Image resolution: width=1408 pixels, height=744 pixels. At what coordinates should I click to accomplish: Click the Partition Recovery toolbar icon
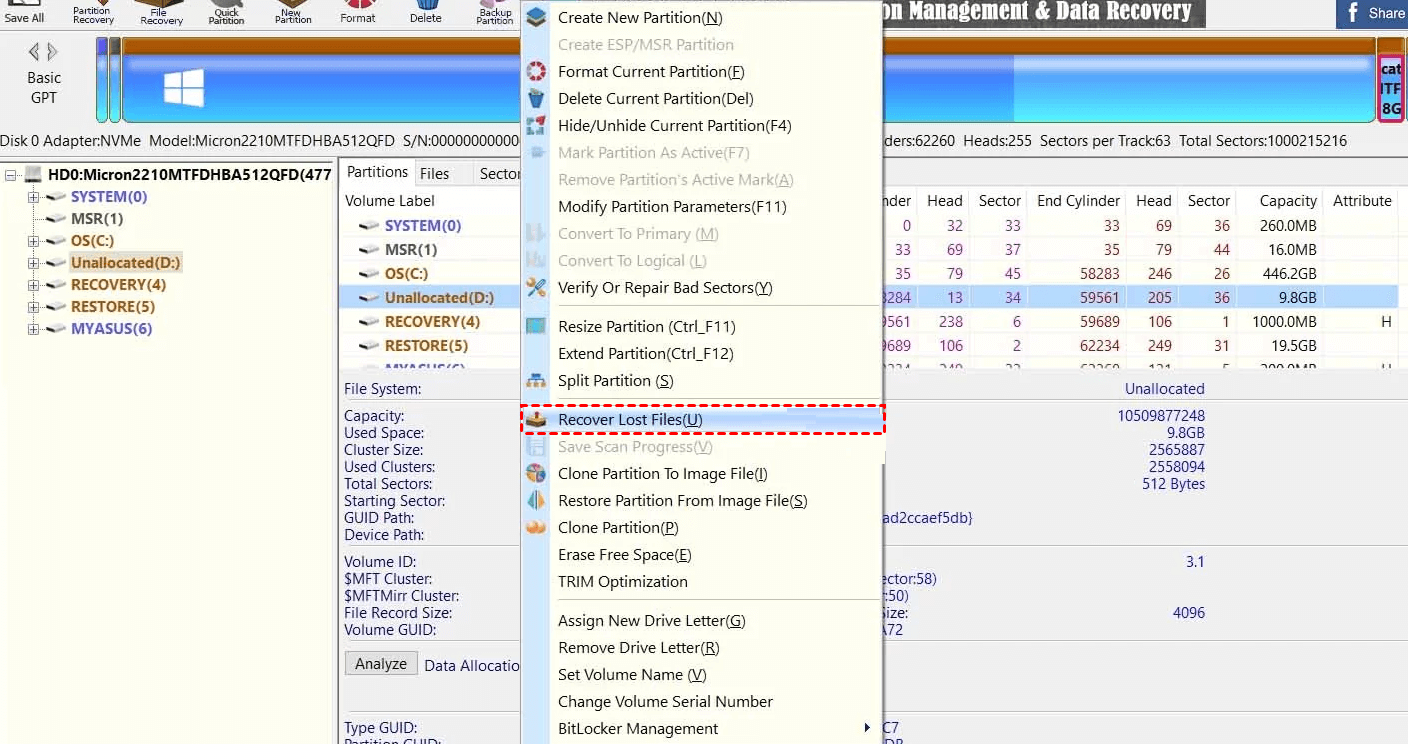click(x=92, y=12)
